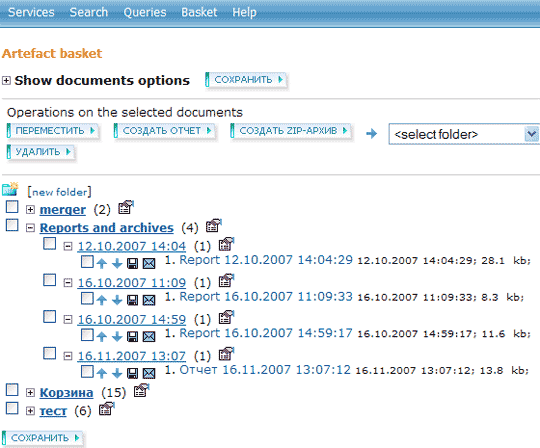Move Report 16.10.2007 14:59:17 up with arrow

pyautogui.click(x=101, y=336)
